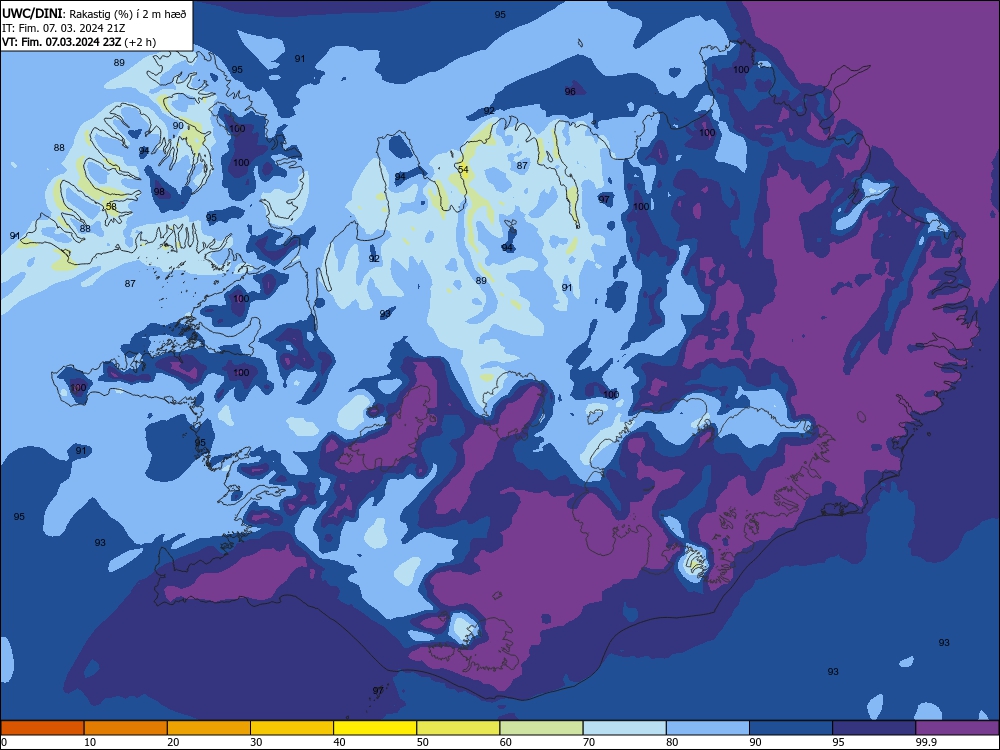
Task: Click the humidity value 96 on the map
Action: coord(570,91)
